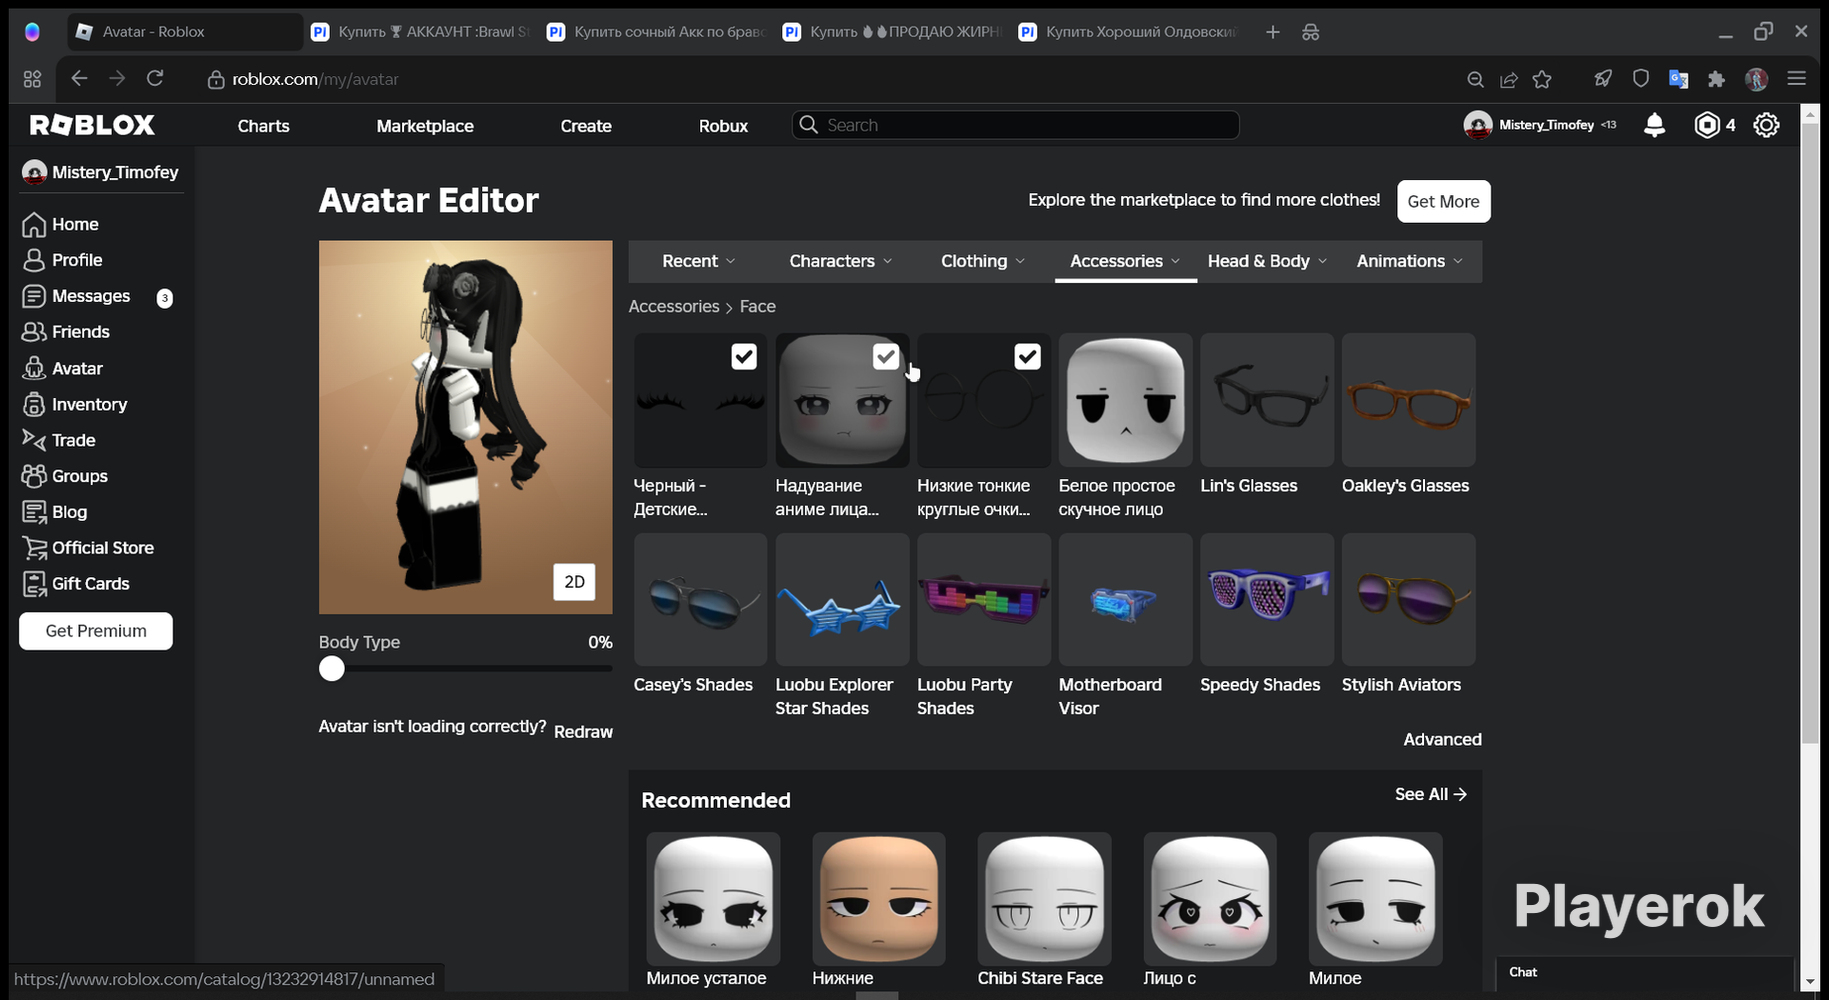
Task: Open the Inventory sidebar icon
Action: (x=34, y=405)
